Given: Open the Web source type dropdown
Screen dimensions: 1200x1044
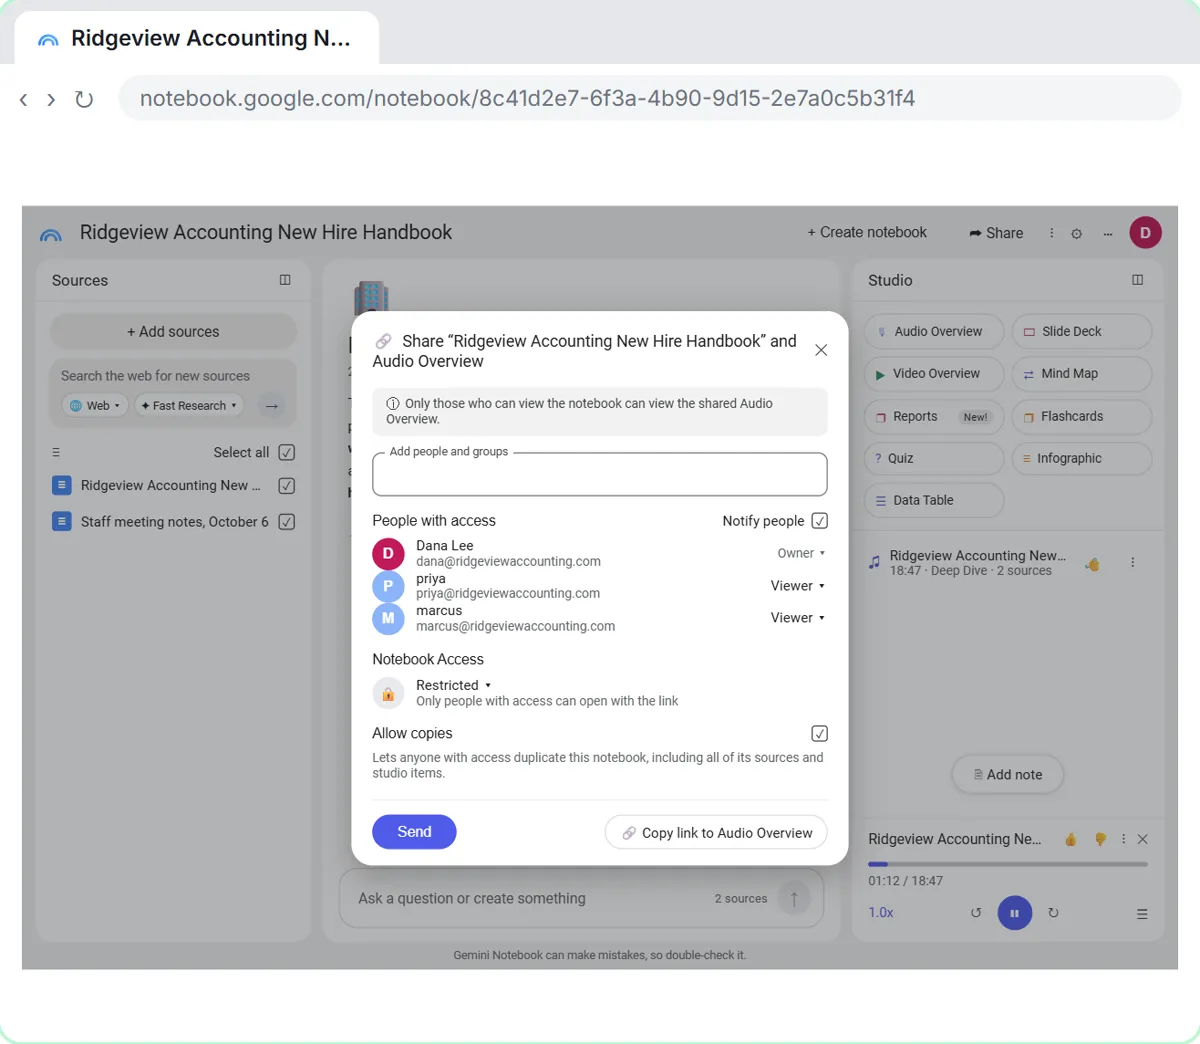Looking at the screenshot, I should point(96,406).
